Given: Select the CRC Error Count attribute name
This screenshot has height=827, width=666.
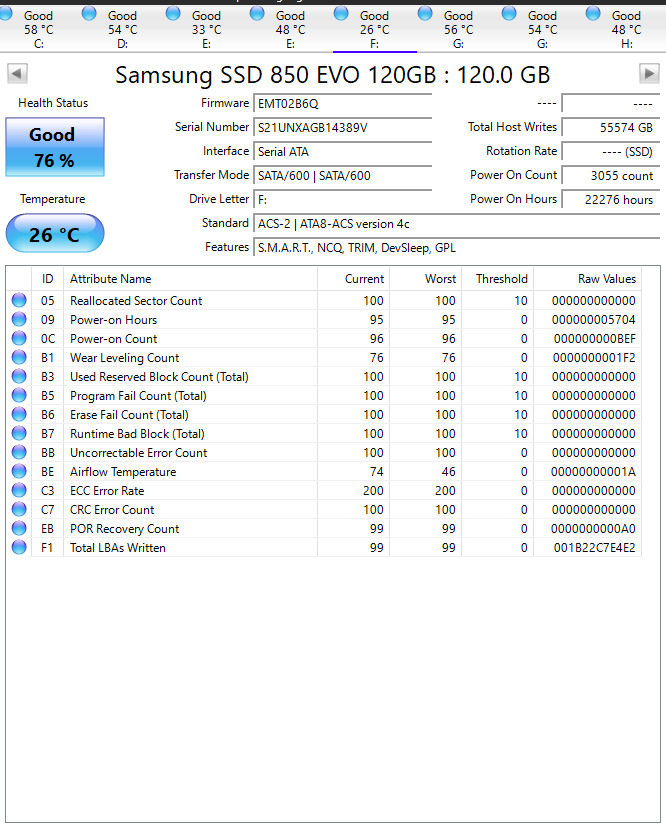Looking at the screenshot, I should pos(112,509).
